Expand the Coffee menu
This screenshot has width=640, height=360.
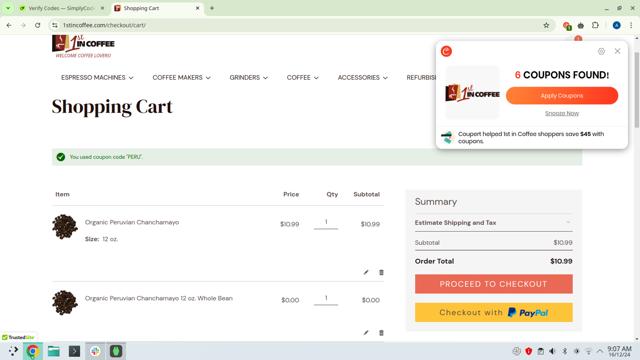[x=302, y=78]
